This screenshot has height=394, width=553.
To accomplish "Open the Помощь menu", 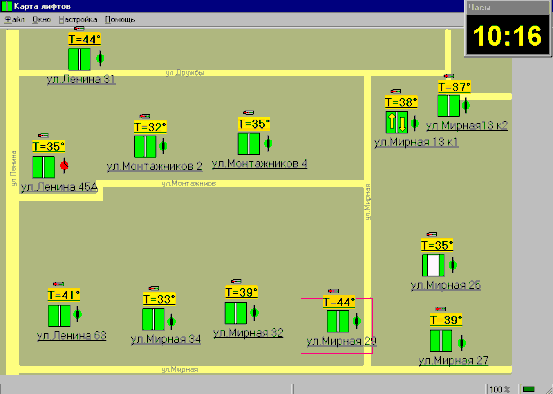I will click(x=120, y=20).
